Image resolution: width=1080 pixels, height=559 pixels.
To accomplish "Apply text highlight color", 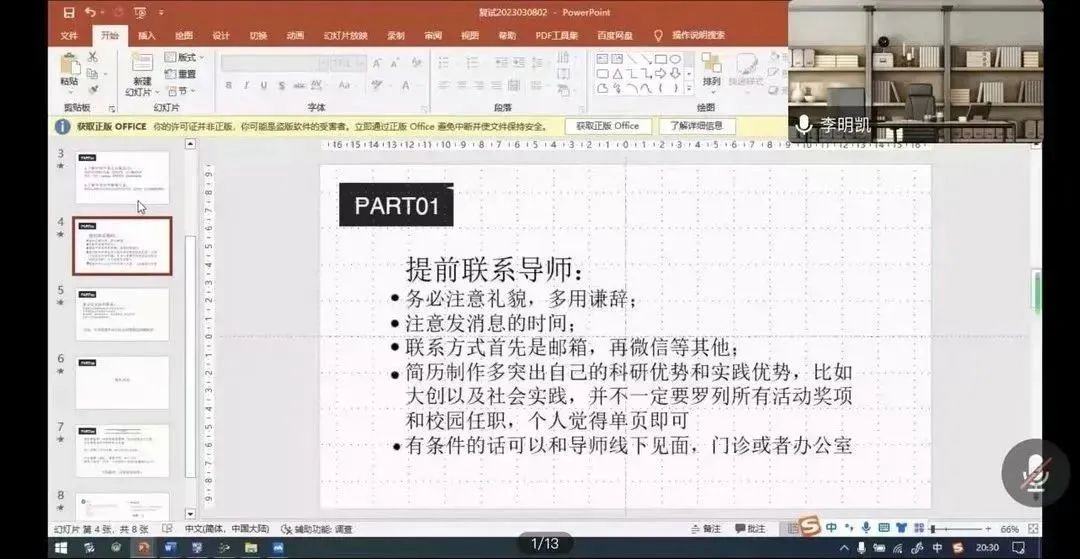I will (x=377, y=85).
